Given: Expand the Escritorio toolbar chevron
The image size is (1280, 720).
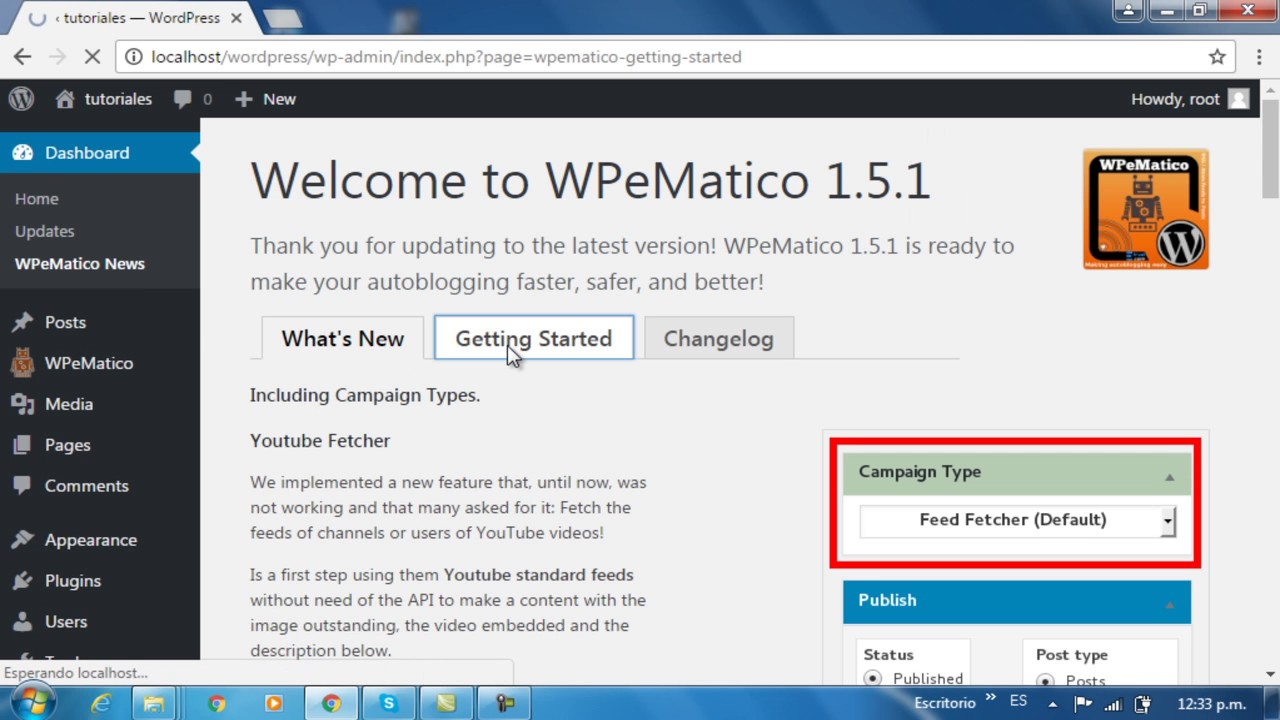Looking at the screenshot, I should coord(990,698).
